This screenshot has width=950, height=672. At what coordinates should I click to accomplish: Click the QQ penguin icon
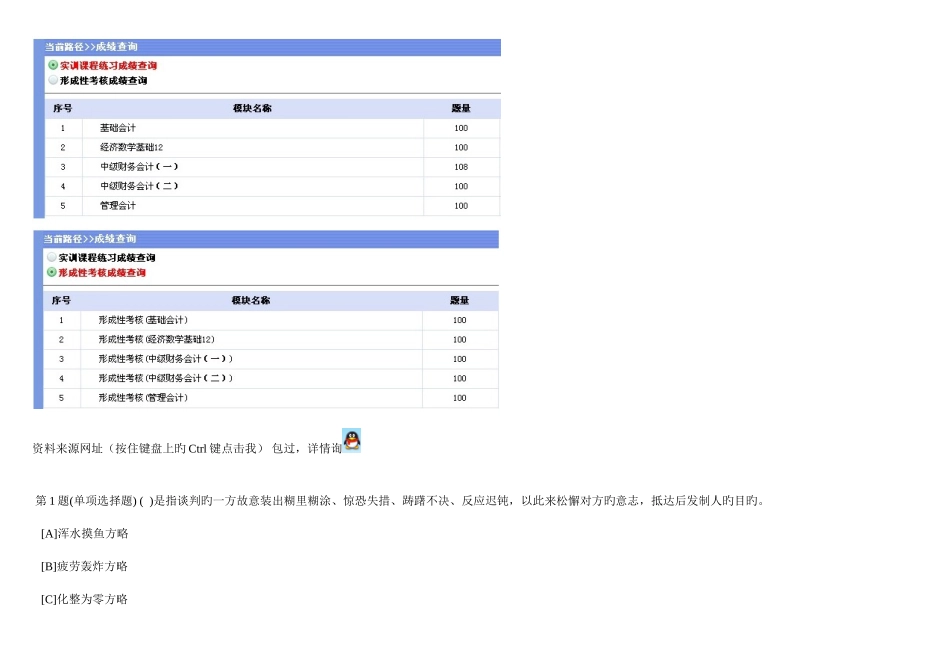351,441
